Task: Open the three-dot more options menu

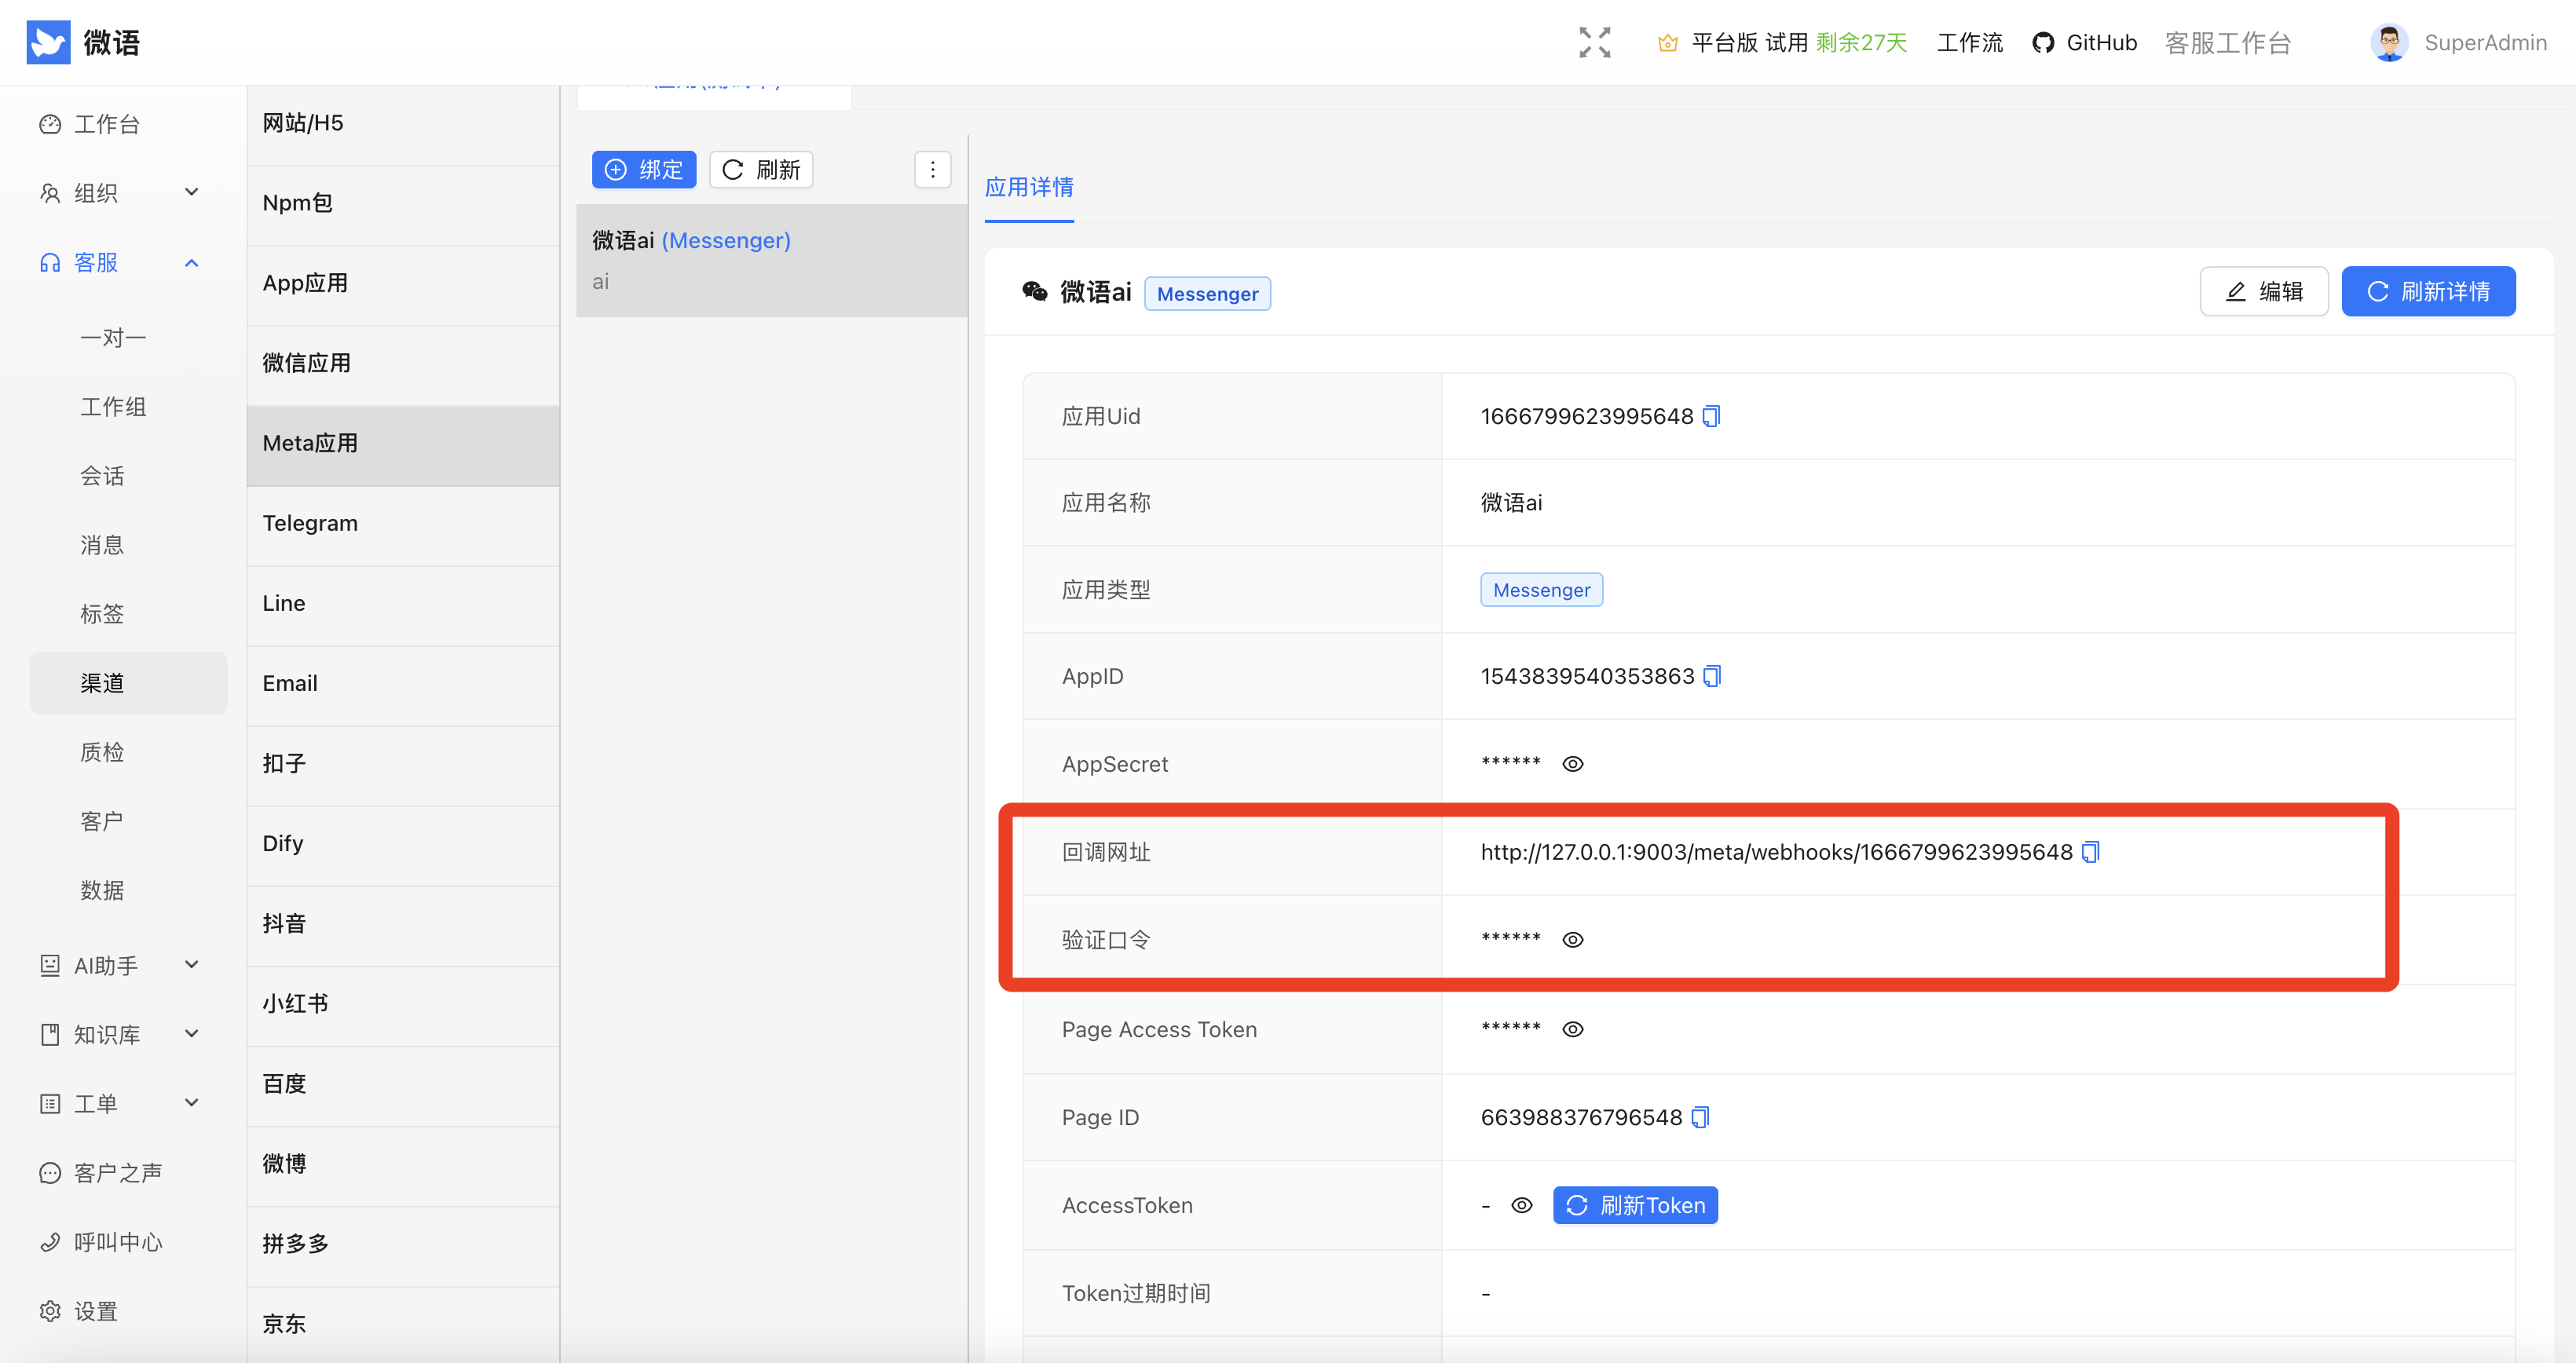Action: pyautogui.click(x=932, y=170)
